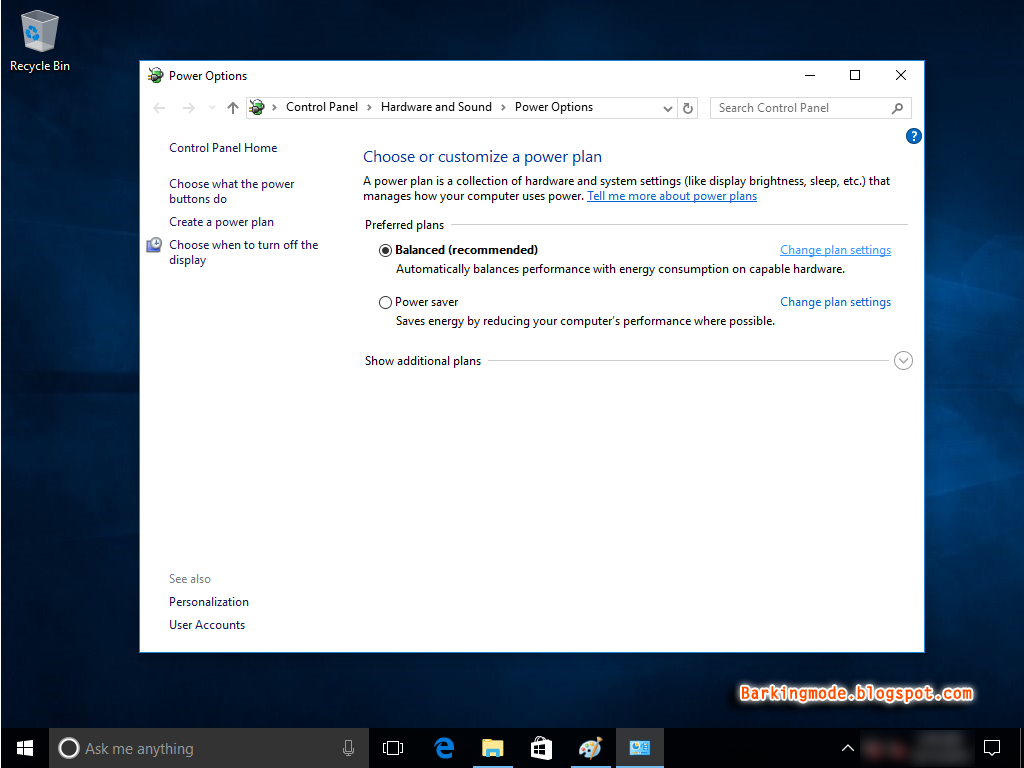Open Choose when to turn off display
Viewport: 1024px width, 768px height.
point(244,252)
